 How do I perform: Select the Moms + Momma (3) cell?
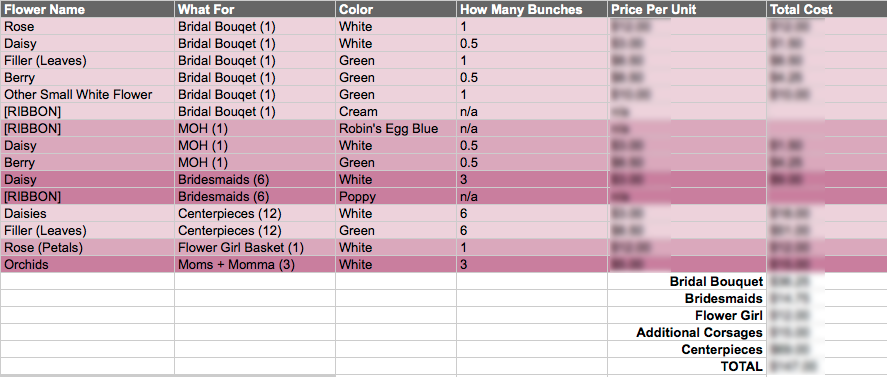[255, 264]
